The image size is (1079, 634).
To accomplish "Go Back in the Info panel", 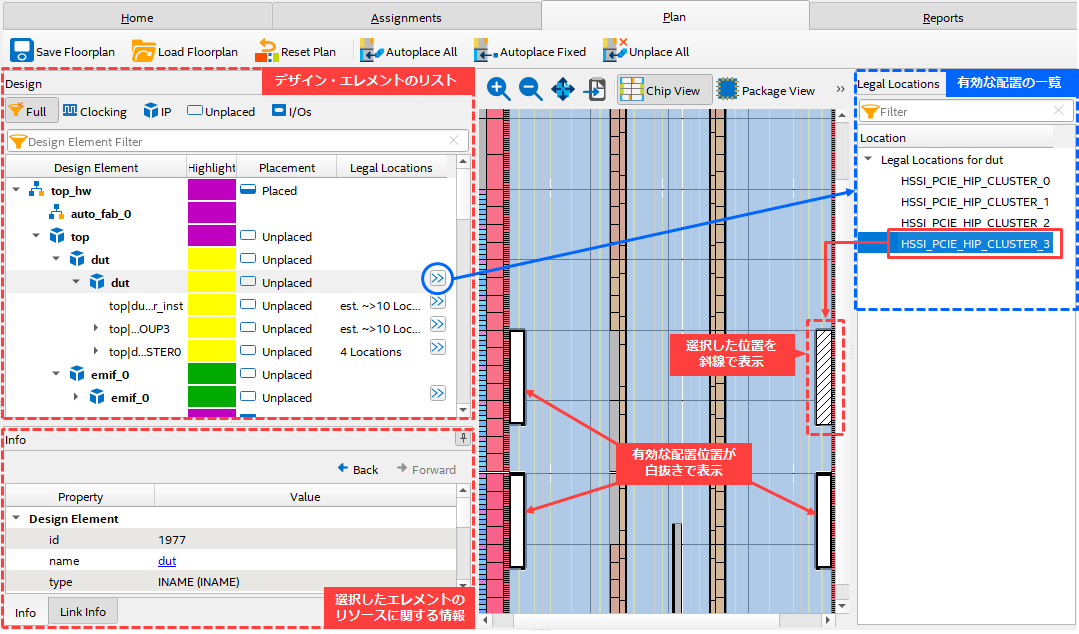I will coord(358,469).
